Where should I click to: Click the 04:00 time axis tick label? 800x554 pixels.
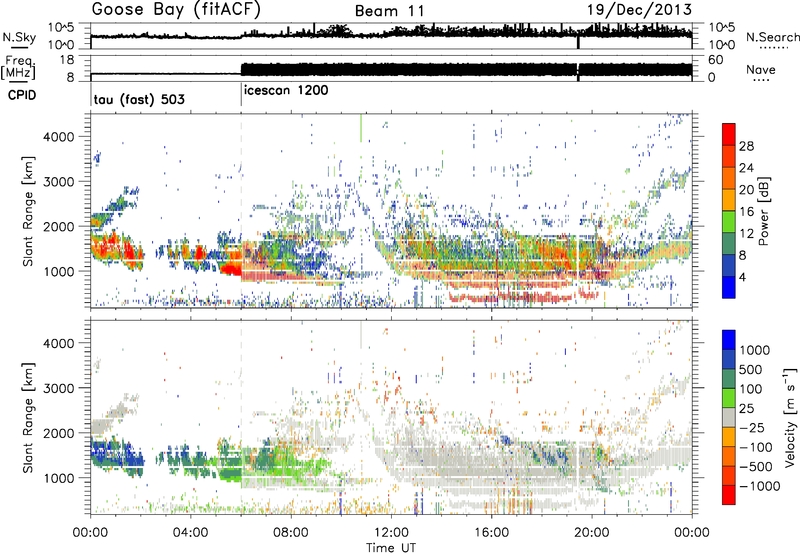tap(190, 533)
